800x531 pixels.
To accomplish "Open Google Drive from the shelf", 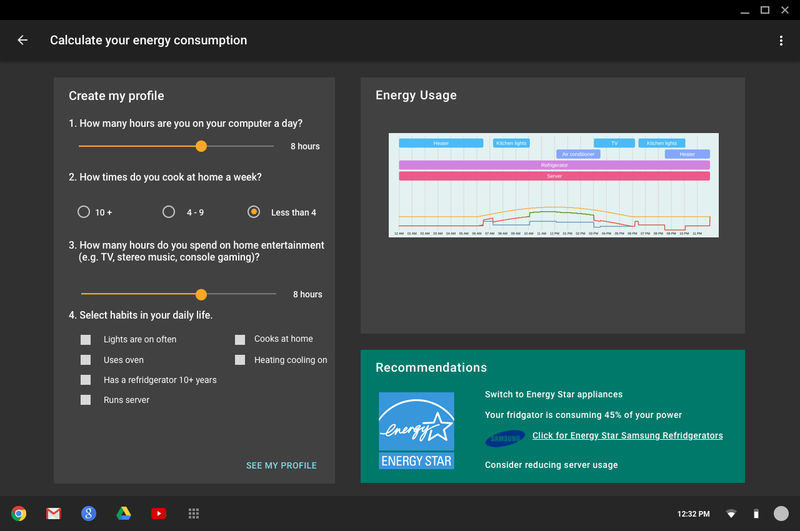I will click(x=124, y=513).
